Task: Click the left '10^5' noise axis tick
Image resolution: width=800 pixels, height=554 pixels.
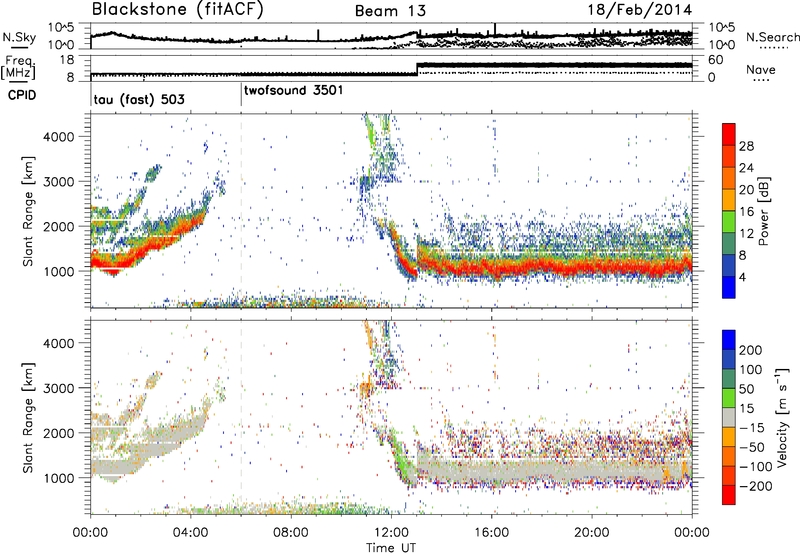Action: (x=61, y=28)
